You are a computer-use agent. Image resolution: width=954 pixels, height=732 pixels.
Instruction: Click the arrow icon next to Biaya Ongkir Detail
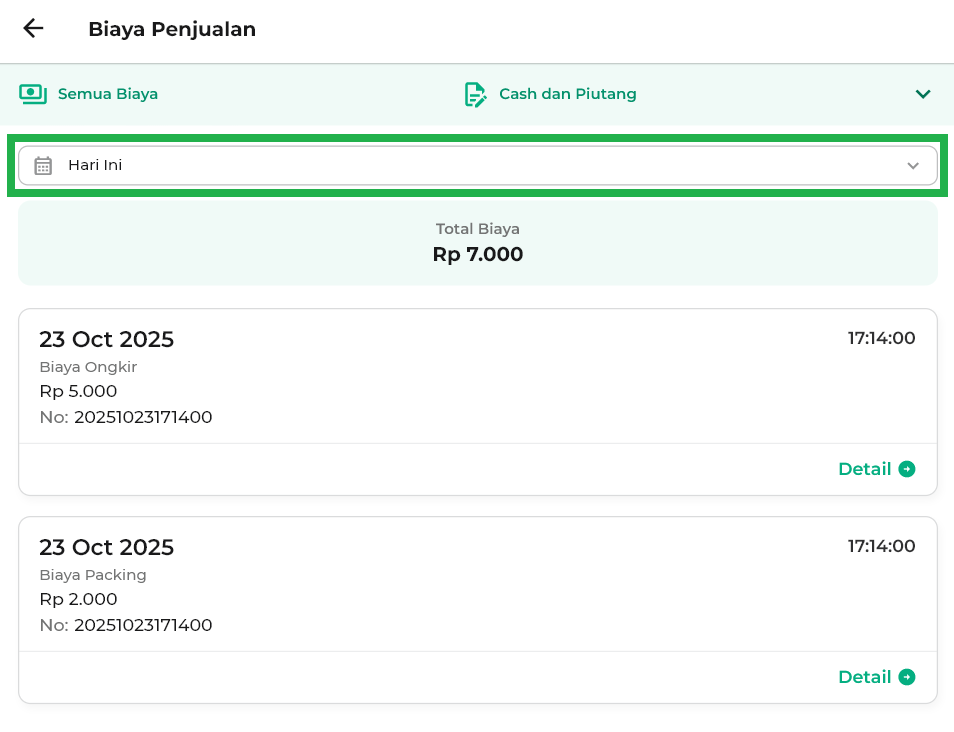coord(907,469)
